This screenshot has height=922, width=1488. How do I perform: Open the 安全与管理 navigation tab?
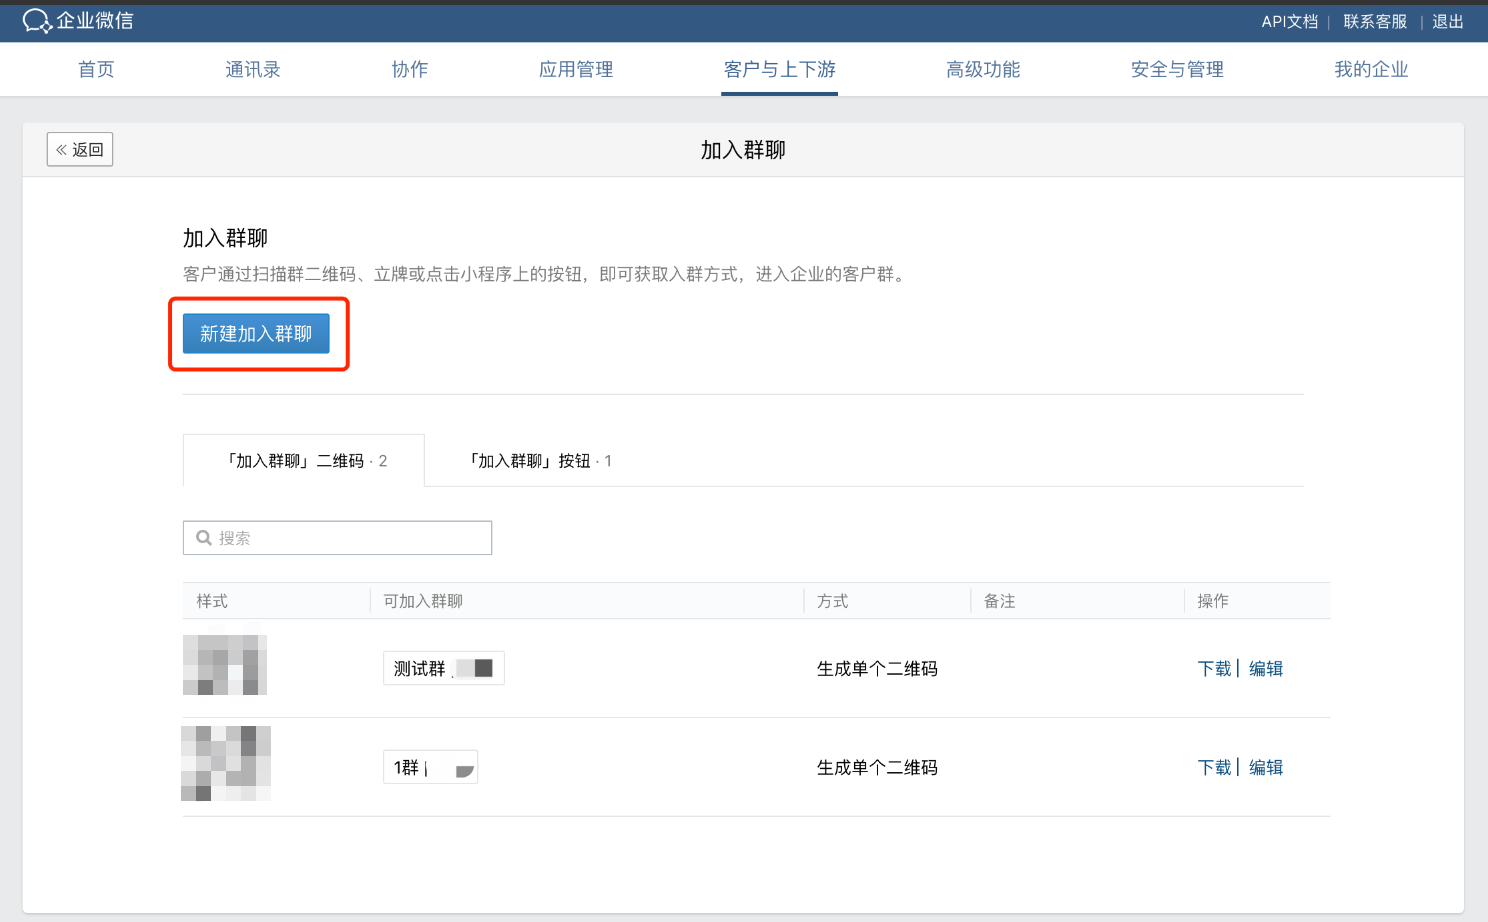1177,69
